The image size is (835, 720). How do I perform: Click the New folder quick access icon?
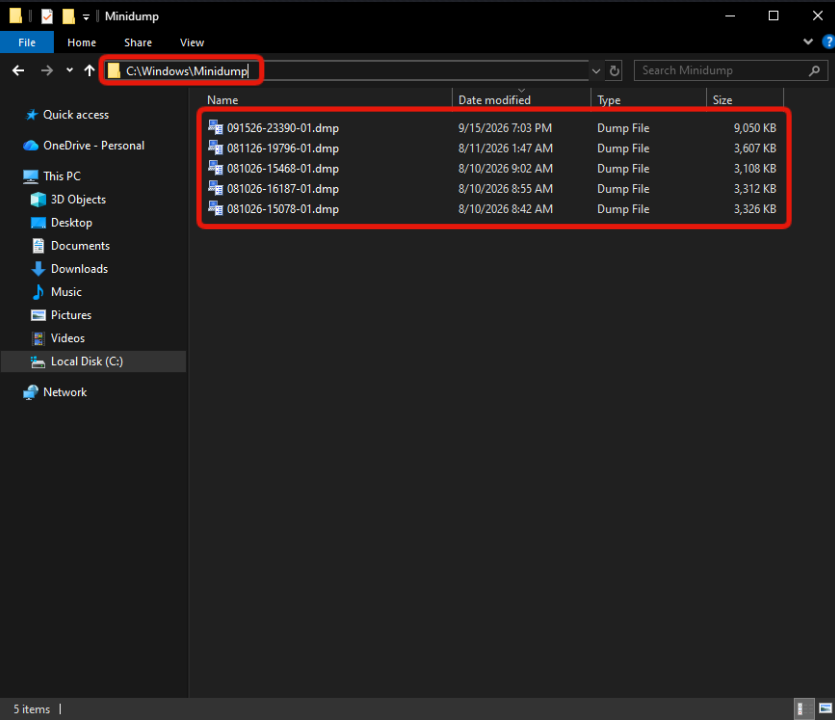click(68, 17)
